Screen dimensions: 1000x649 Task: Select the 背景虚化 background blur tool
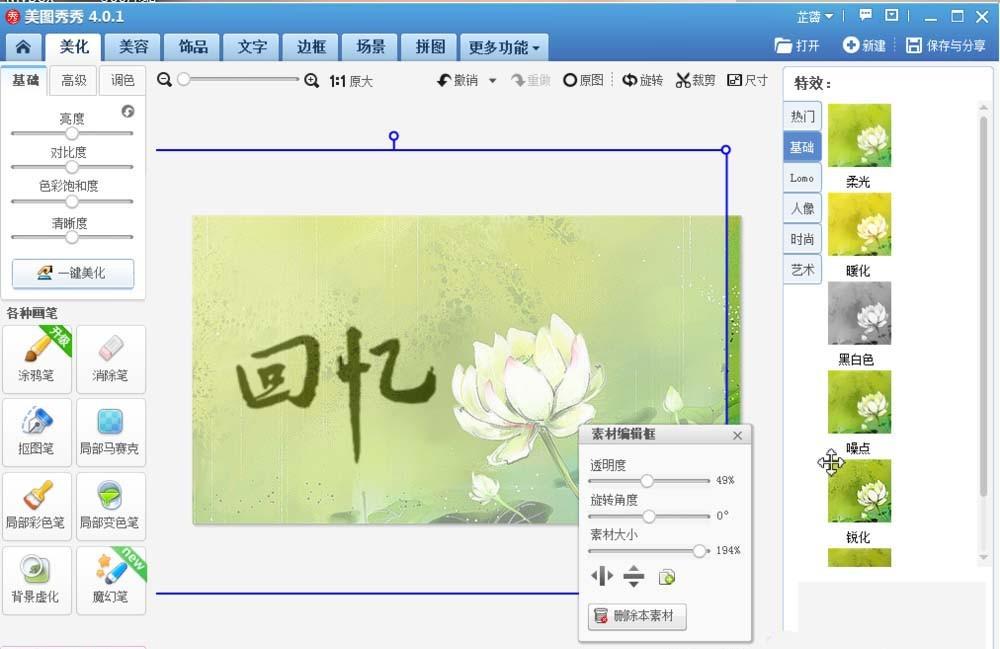tap(37, 580)
